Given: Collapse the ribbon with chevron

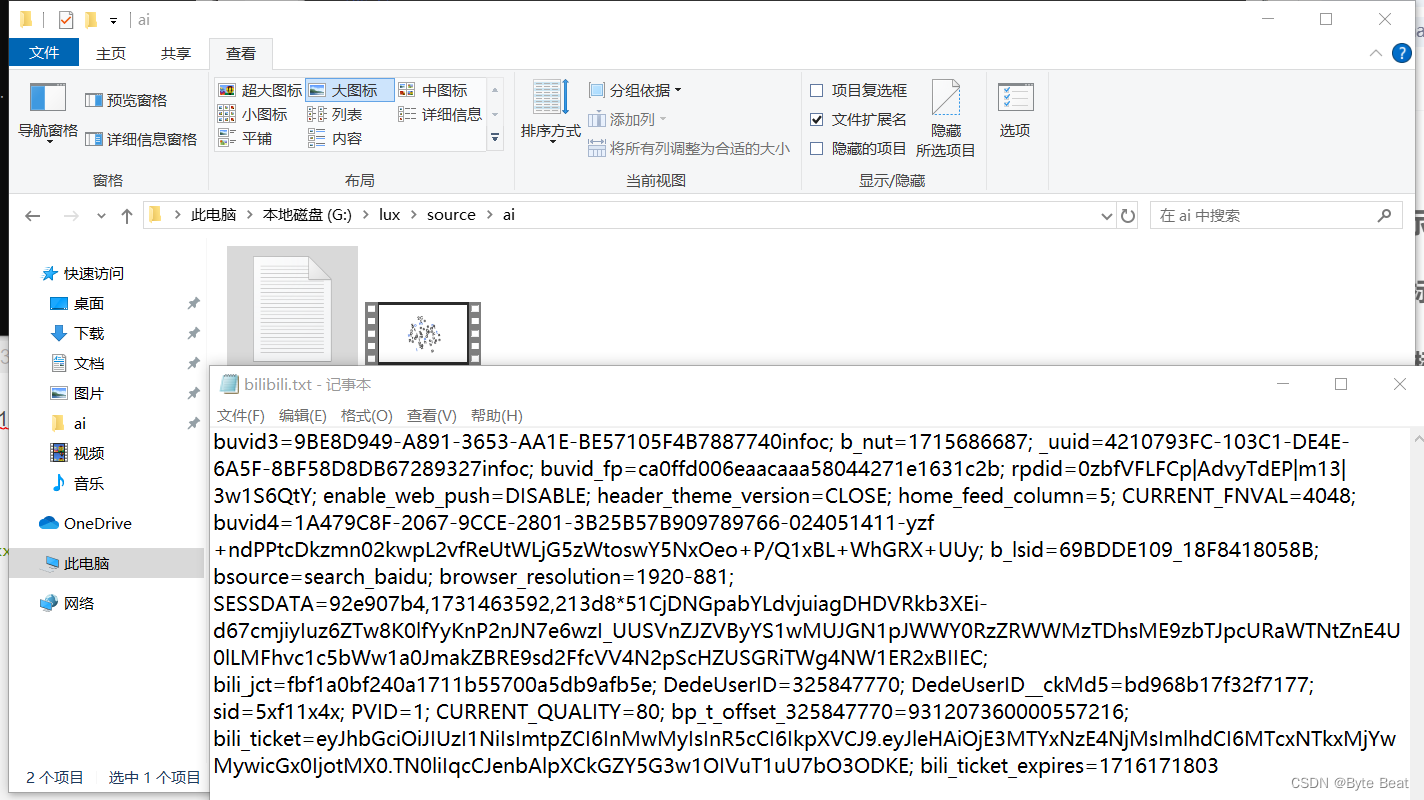Looking at the screenshot, I should (x=1376, y=53).
